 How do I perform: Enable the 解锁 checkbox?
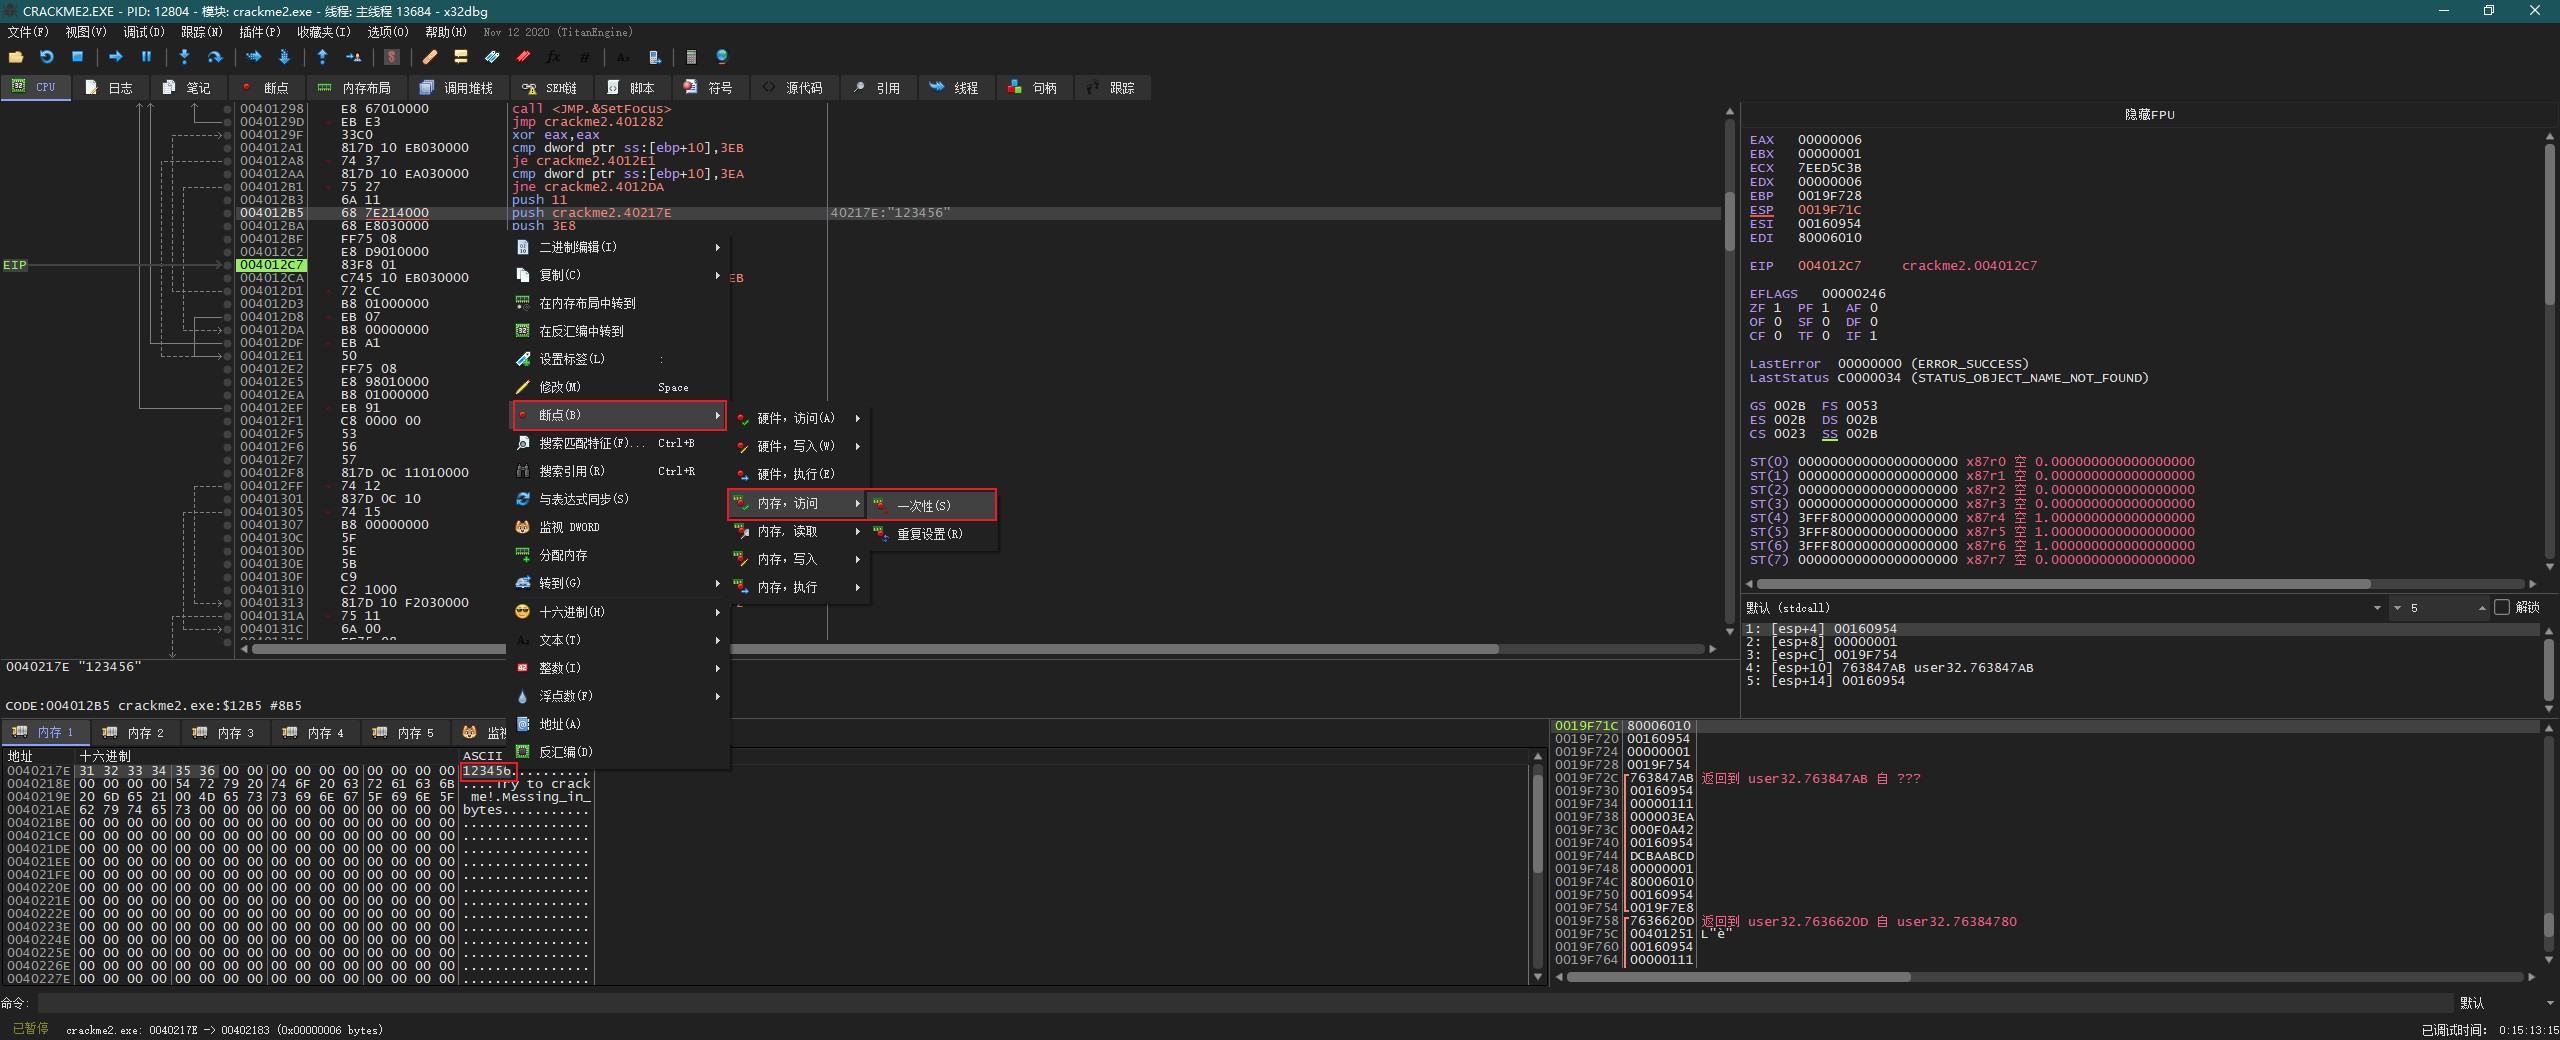pos(2502,607)
